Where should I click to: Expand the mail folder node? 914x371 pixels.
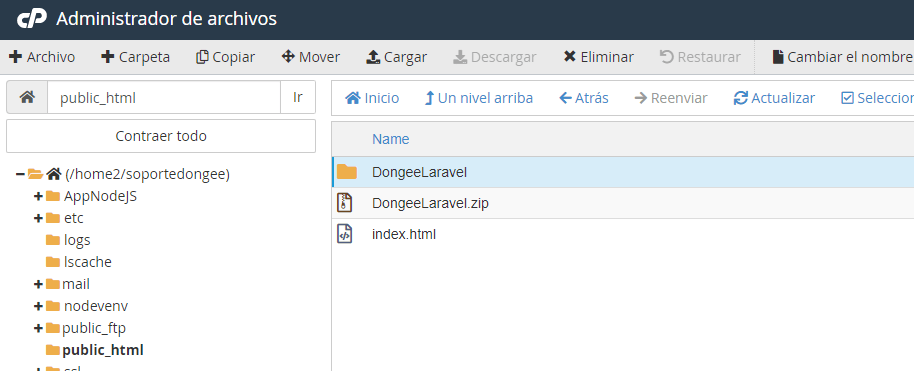(38, 284)
